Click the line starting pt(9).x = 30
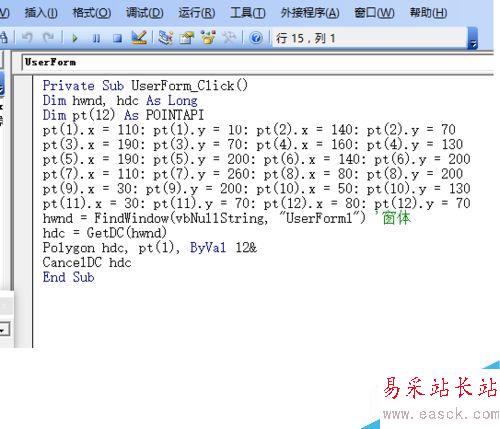Screen dimensions: 500x429 257,188
